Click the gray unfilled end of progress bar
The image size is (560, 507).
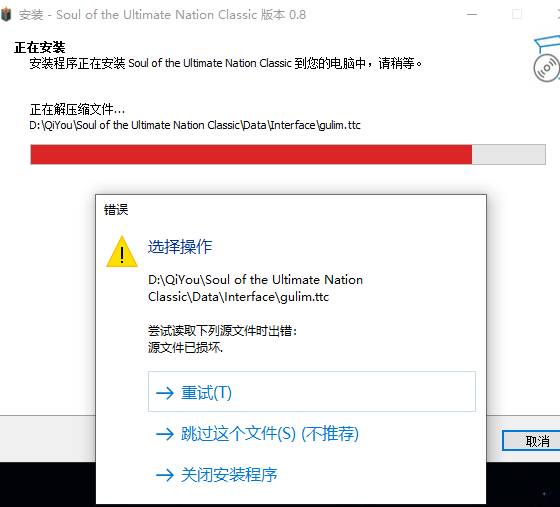(509, 155)
